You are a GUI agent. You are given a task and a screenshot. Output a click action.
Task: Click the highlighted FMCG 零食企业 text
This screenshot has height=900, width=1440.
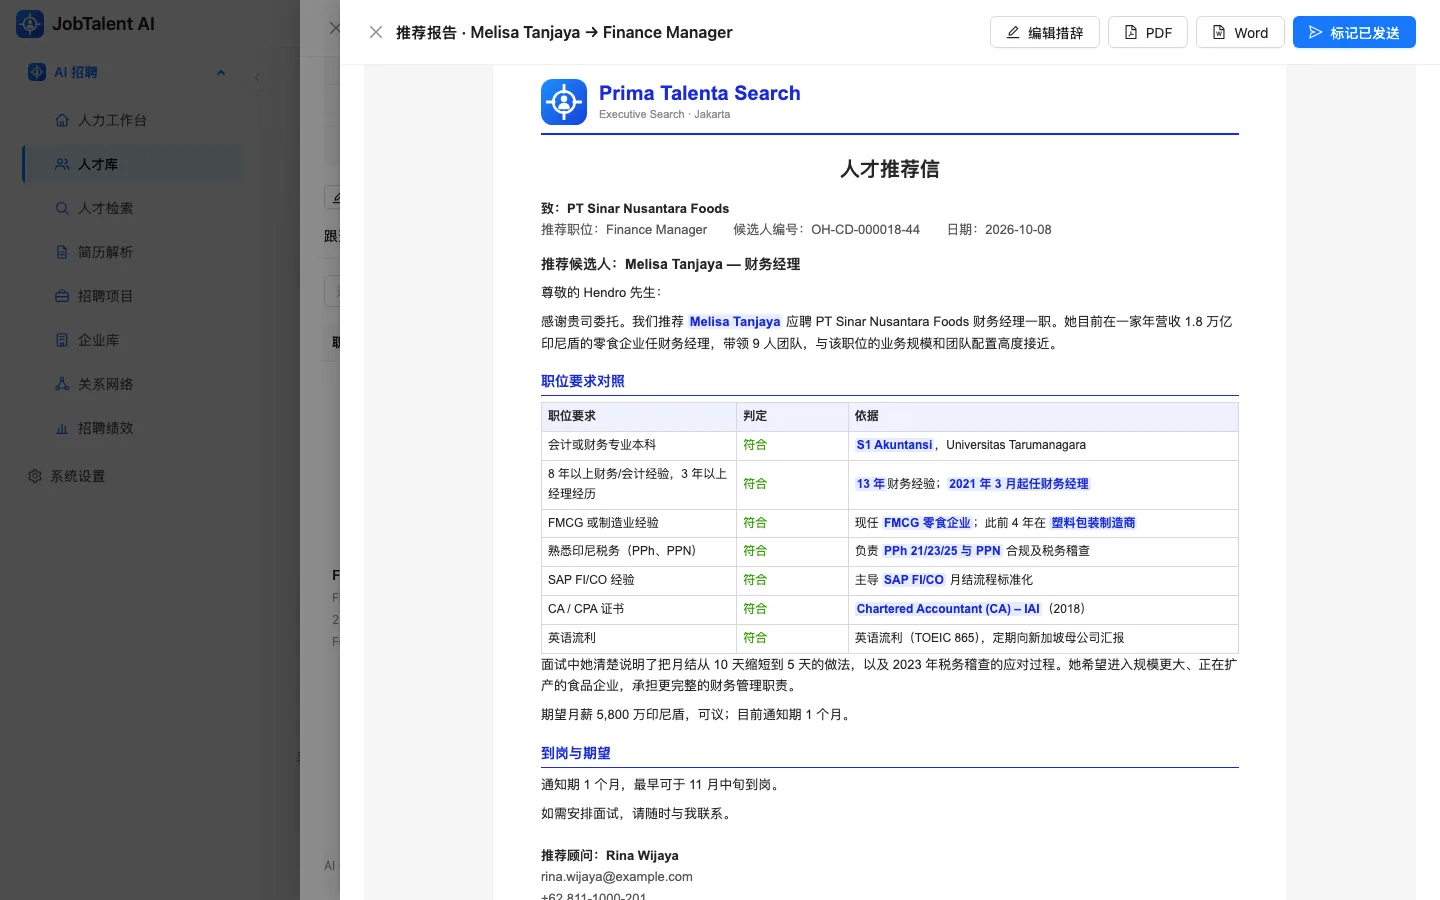(x=927, y=523)
